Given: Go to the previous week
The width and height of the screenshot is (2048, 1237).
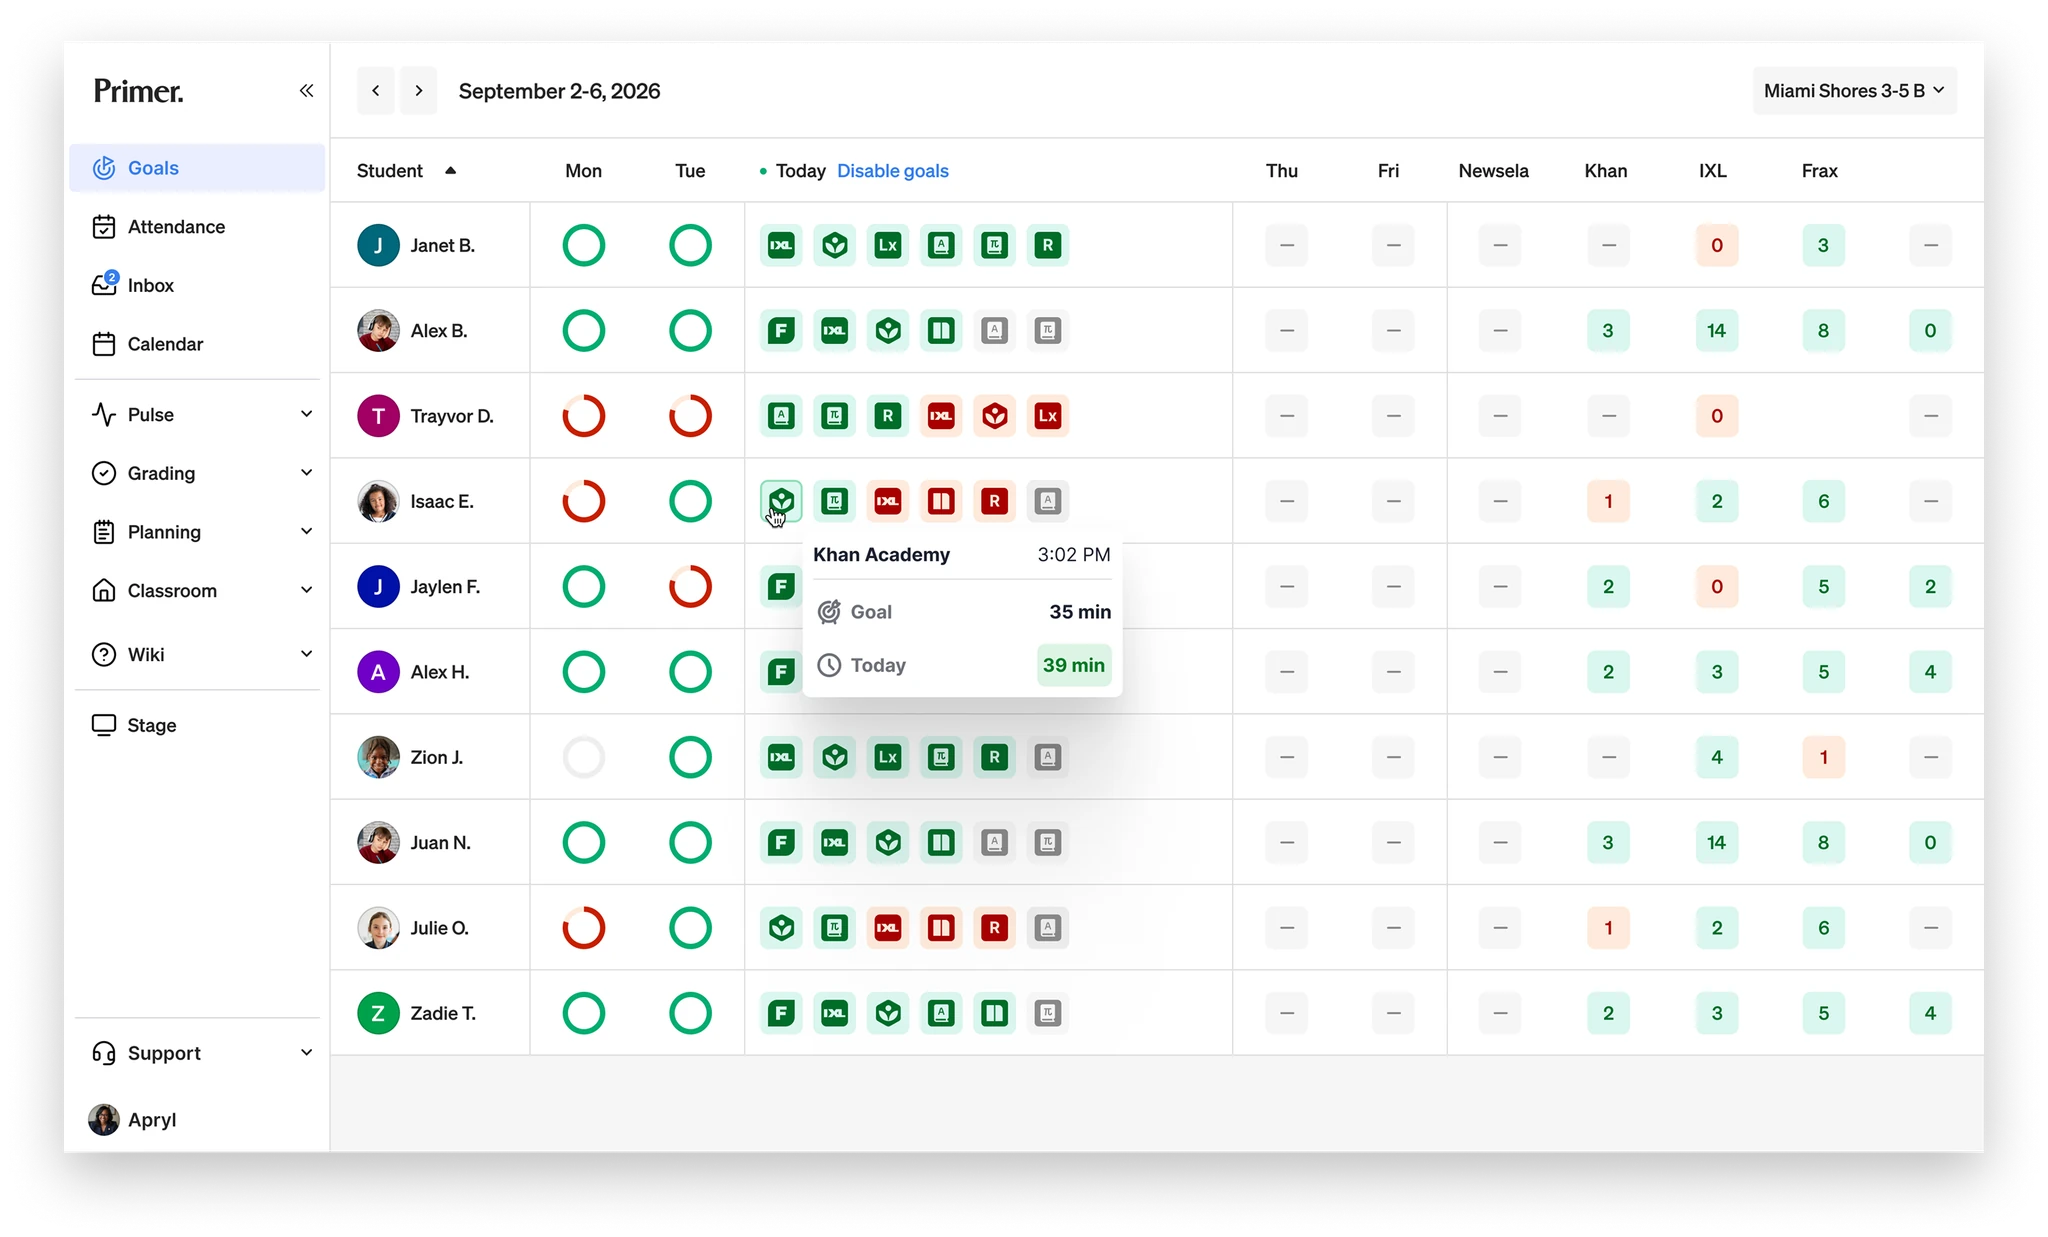Looking at the screenshot, I should tap(376, 91).
